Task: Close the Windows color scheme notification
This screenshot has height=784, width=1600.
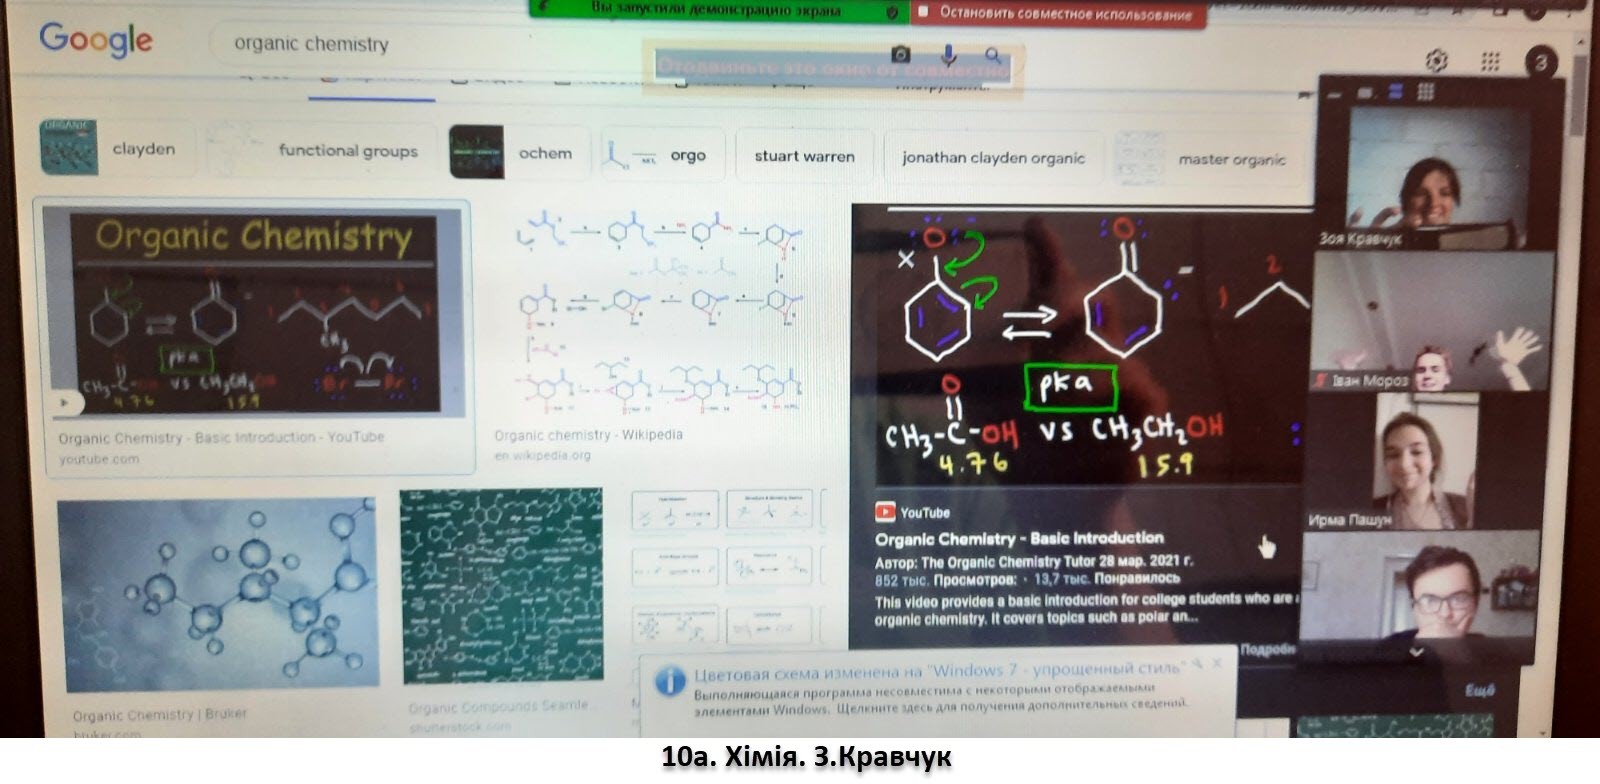Action: (x=1217, y=664)
